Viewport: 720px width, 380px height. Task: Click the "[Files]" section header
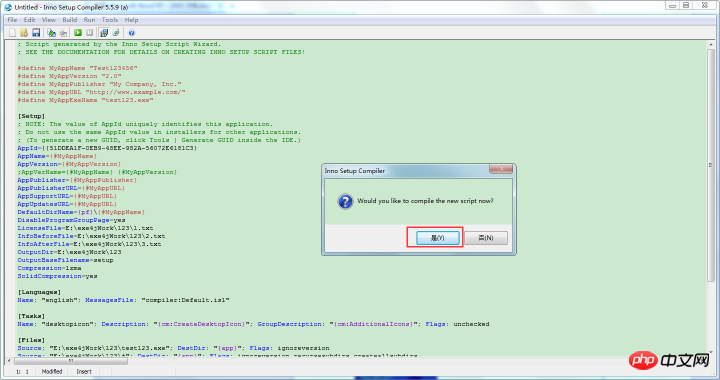(31, 340)
